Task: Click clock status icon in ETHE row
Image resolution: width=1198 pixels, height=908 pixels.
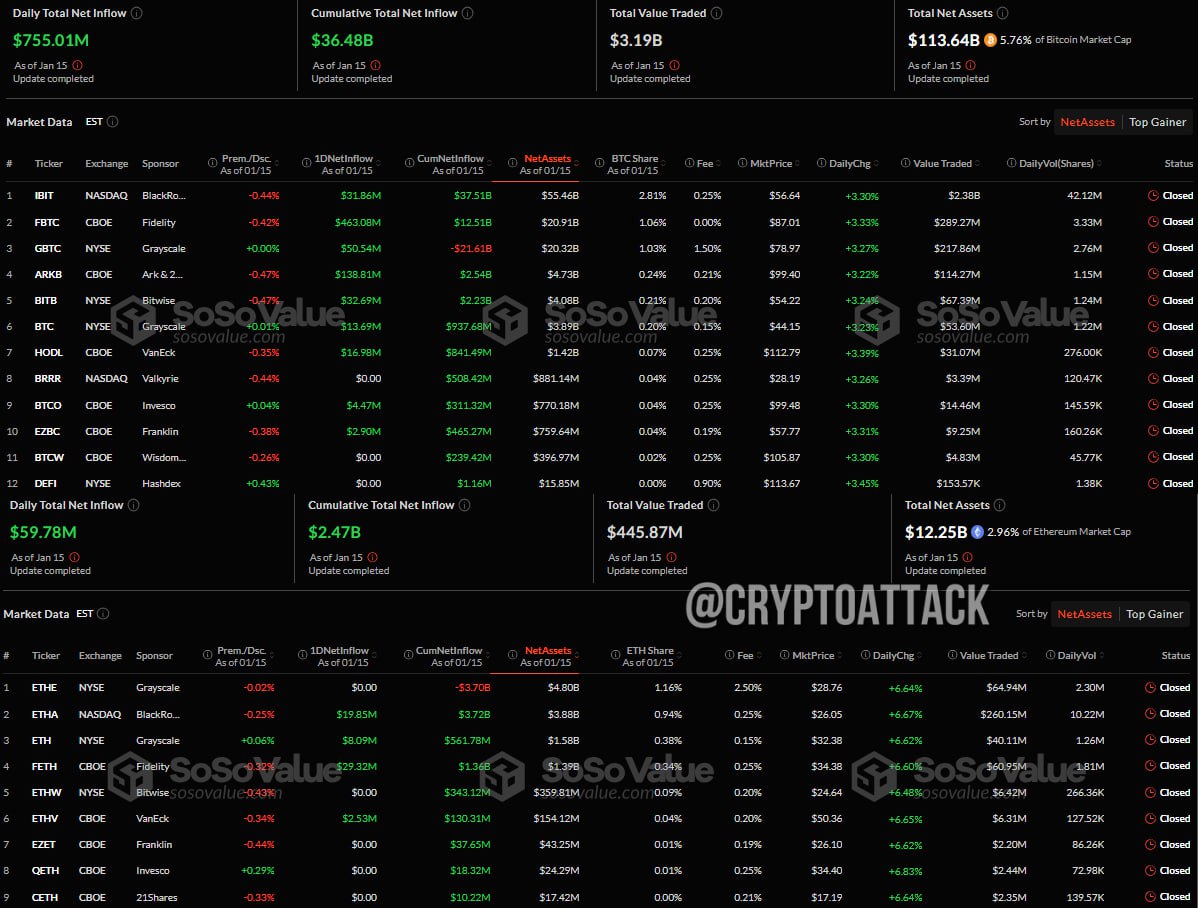Action: [x=1150, y=688]
